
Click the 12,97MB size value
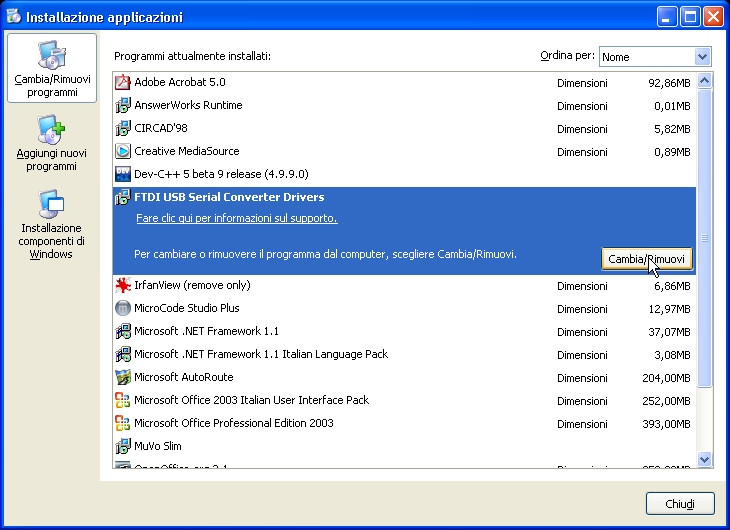[x=669, y=309]
